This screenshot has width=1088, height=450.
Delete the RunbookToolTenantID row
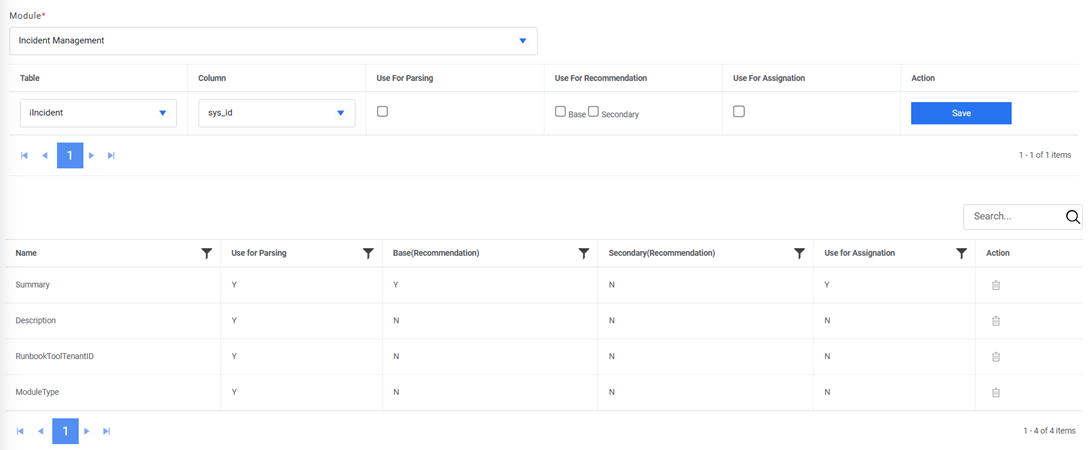pyautogui.click(x=995, y=357)
